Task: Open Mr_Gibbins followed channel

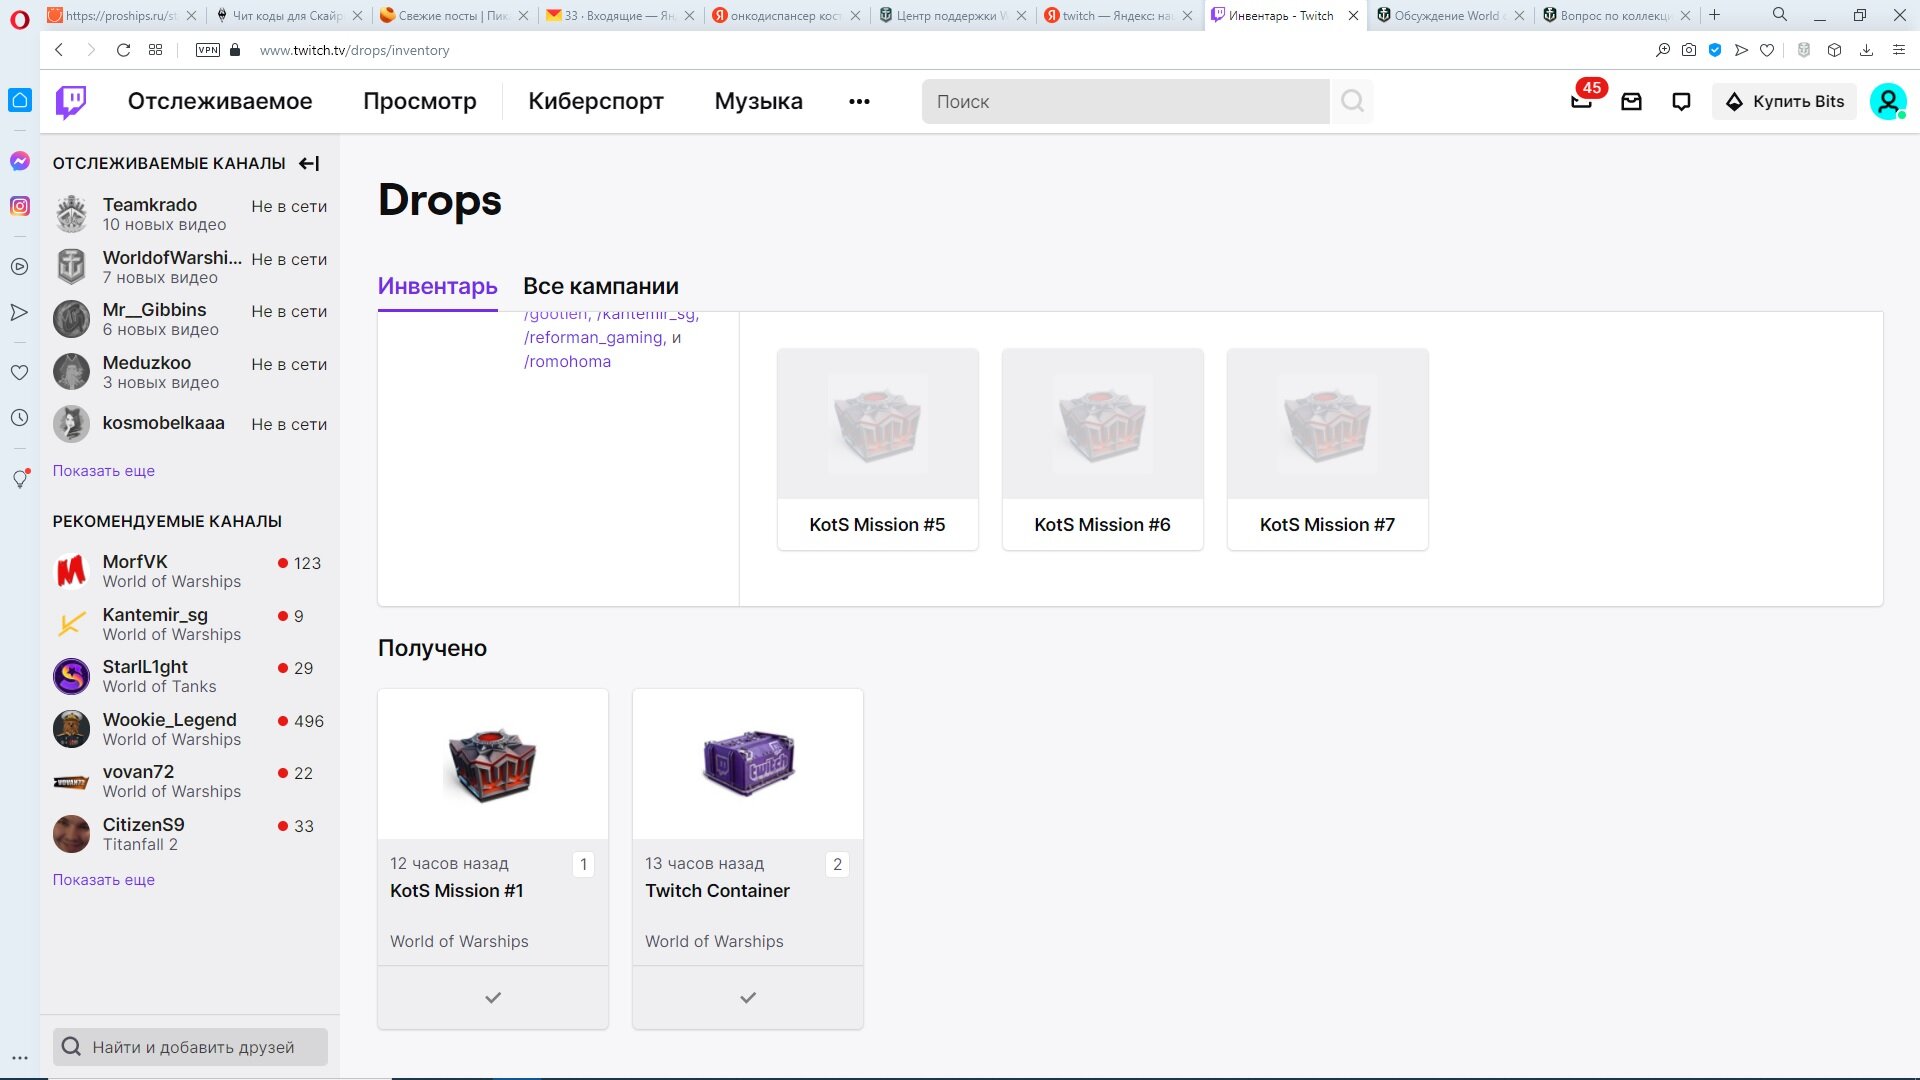Action: (190, 319)
